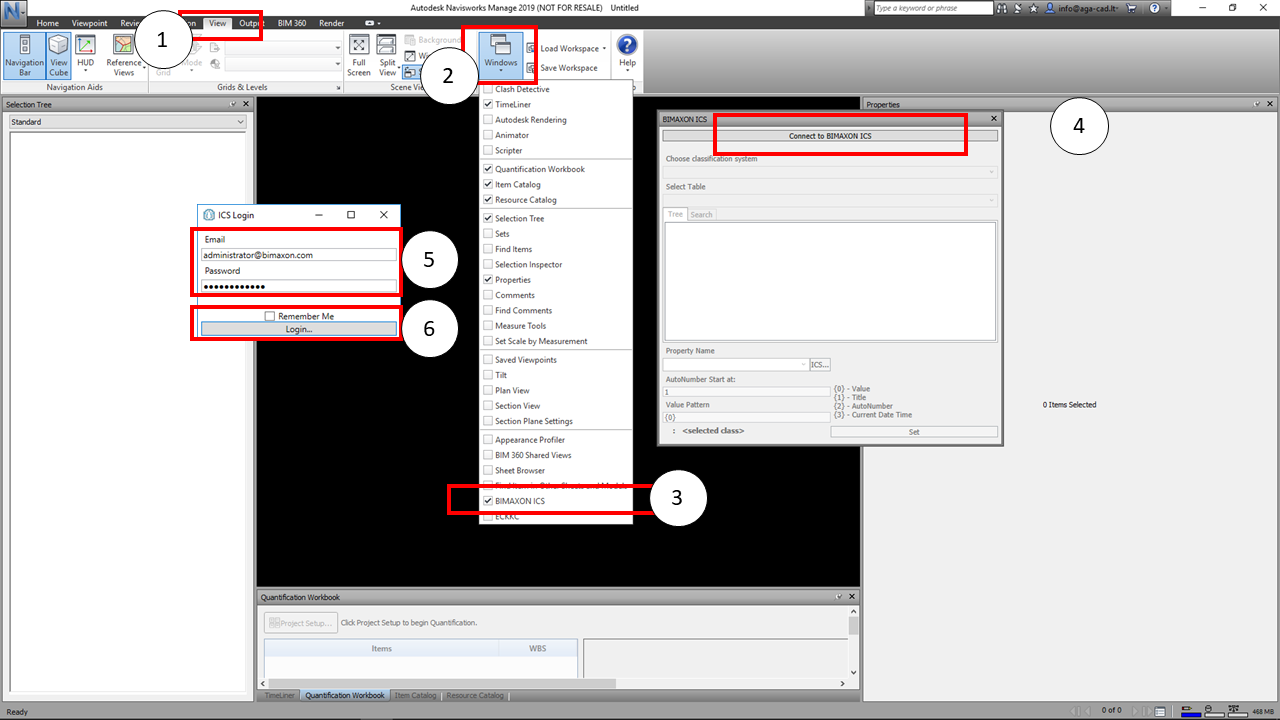Switch to the TimeLiner bottom tab
1280x720 pixels.
[x=280, y=695]
